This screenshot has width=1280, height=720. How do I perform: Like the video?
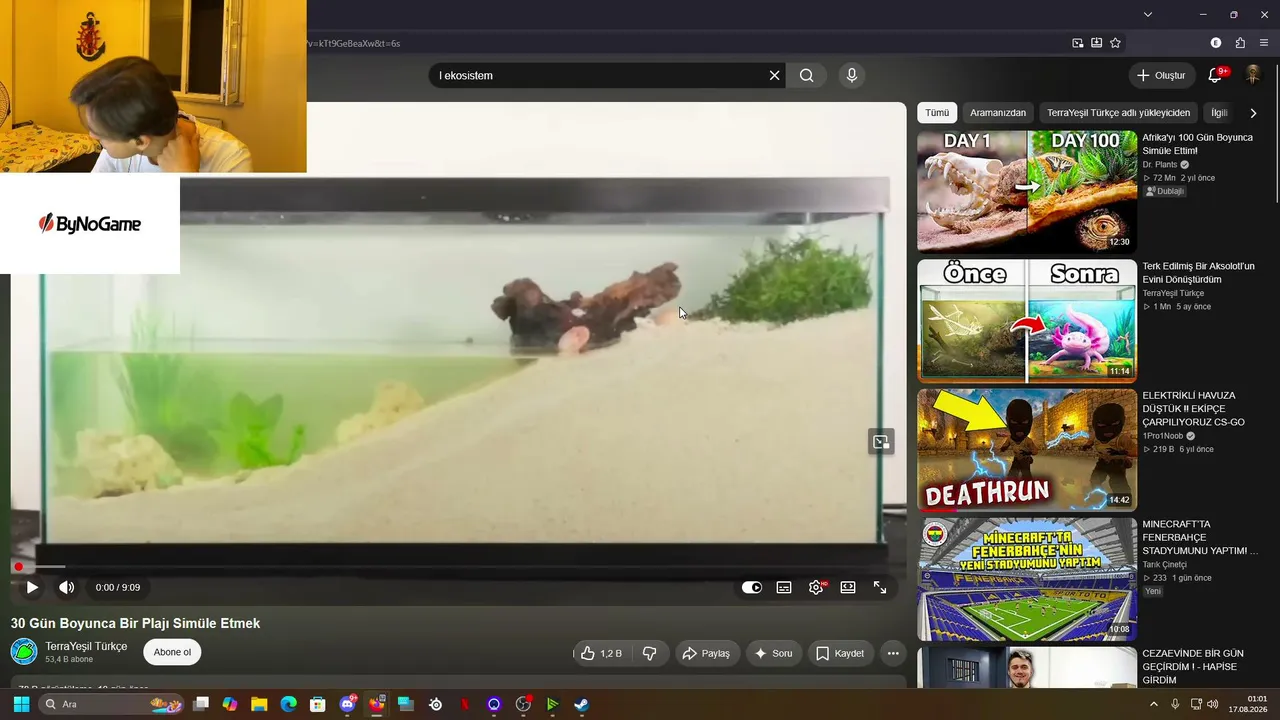coord(602,653)
